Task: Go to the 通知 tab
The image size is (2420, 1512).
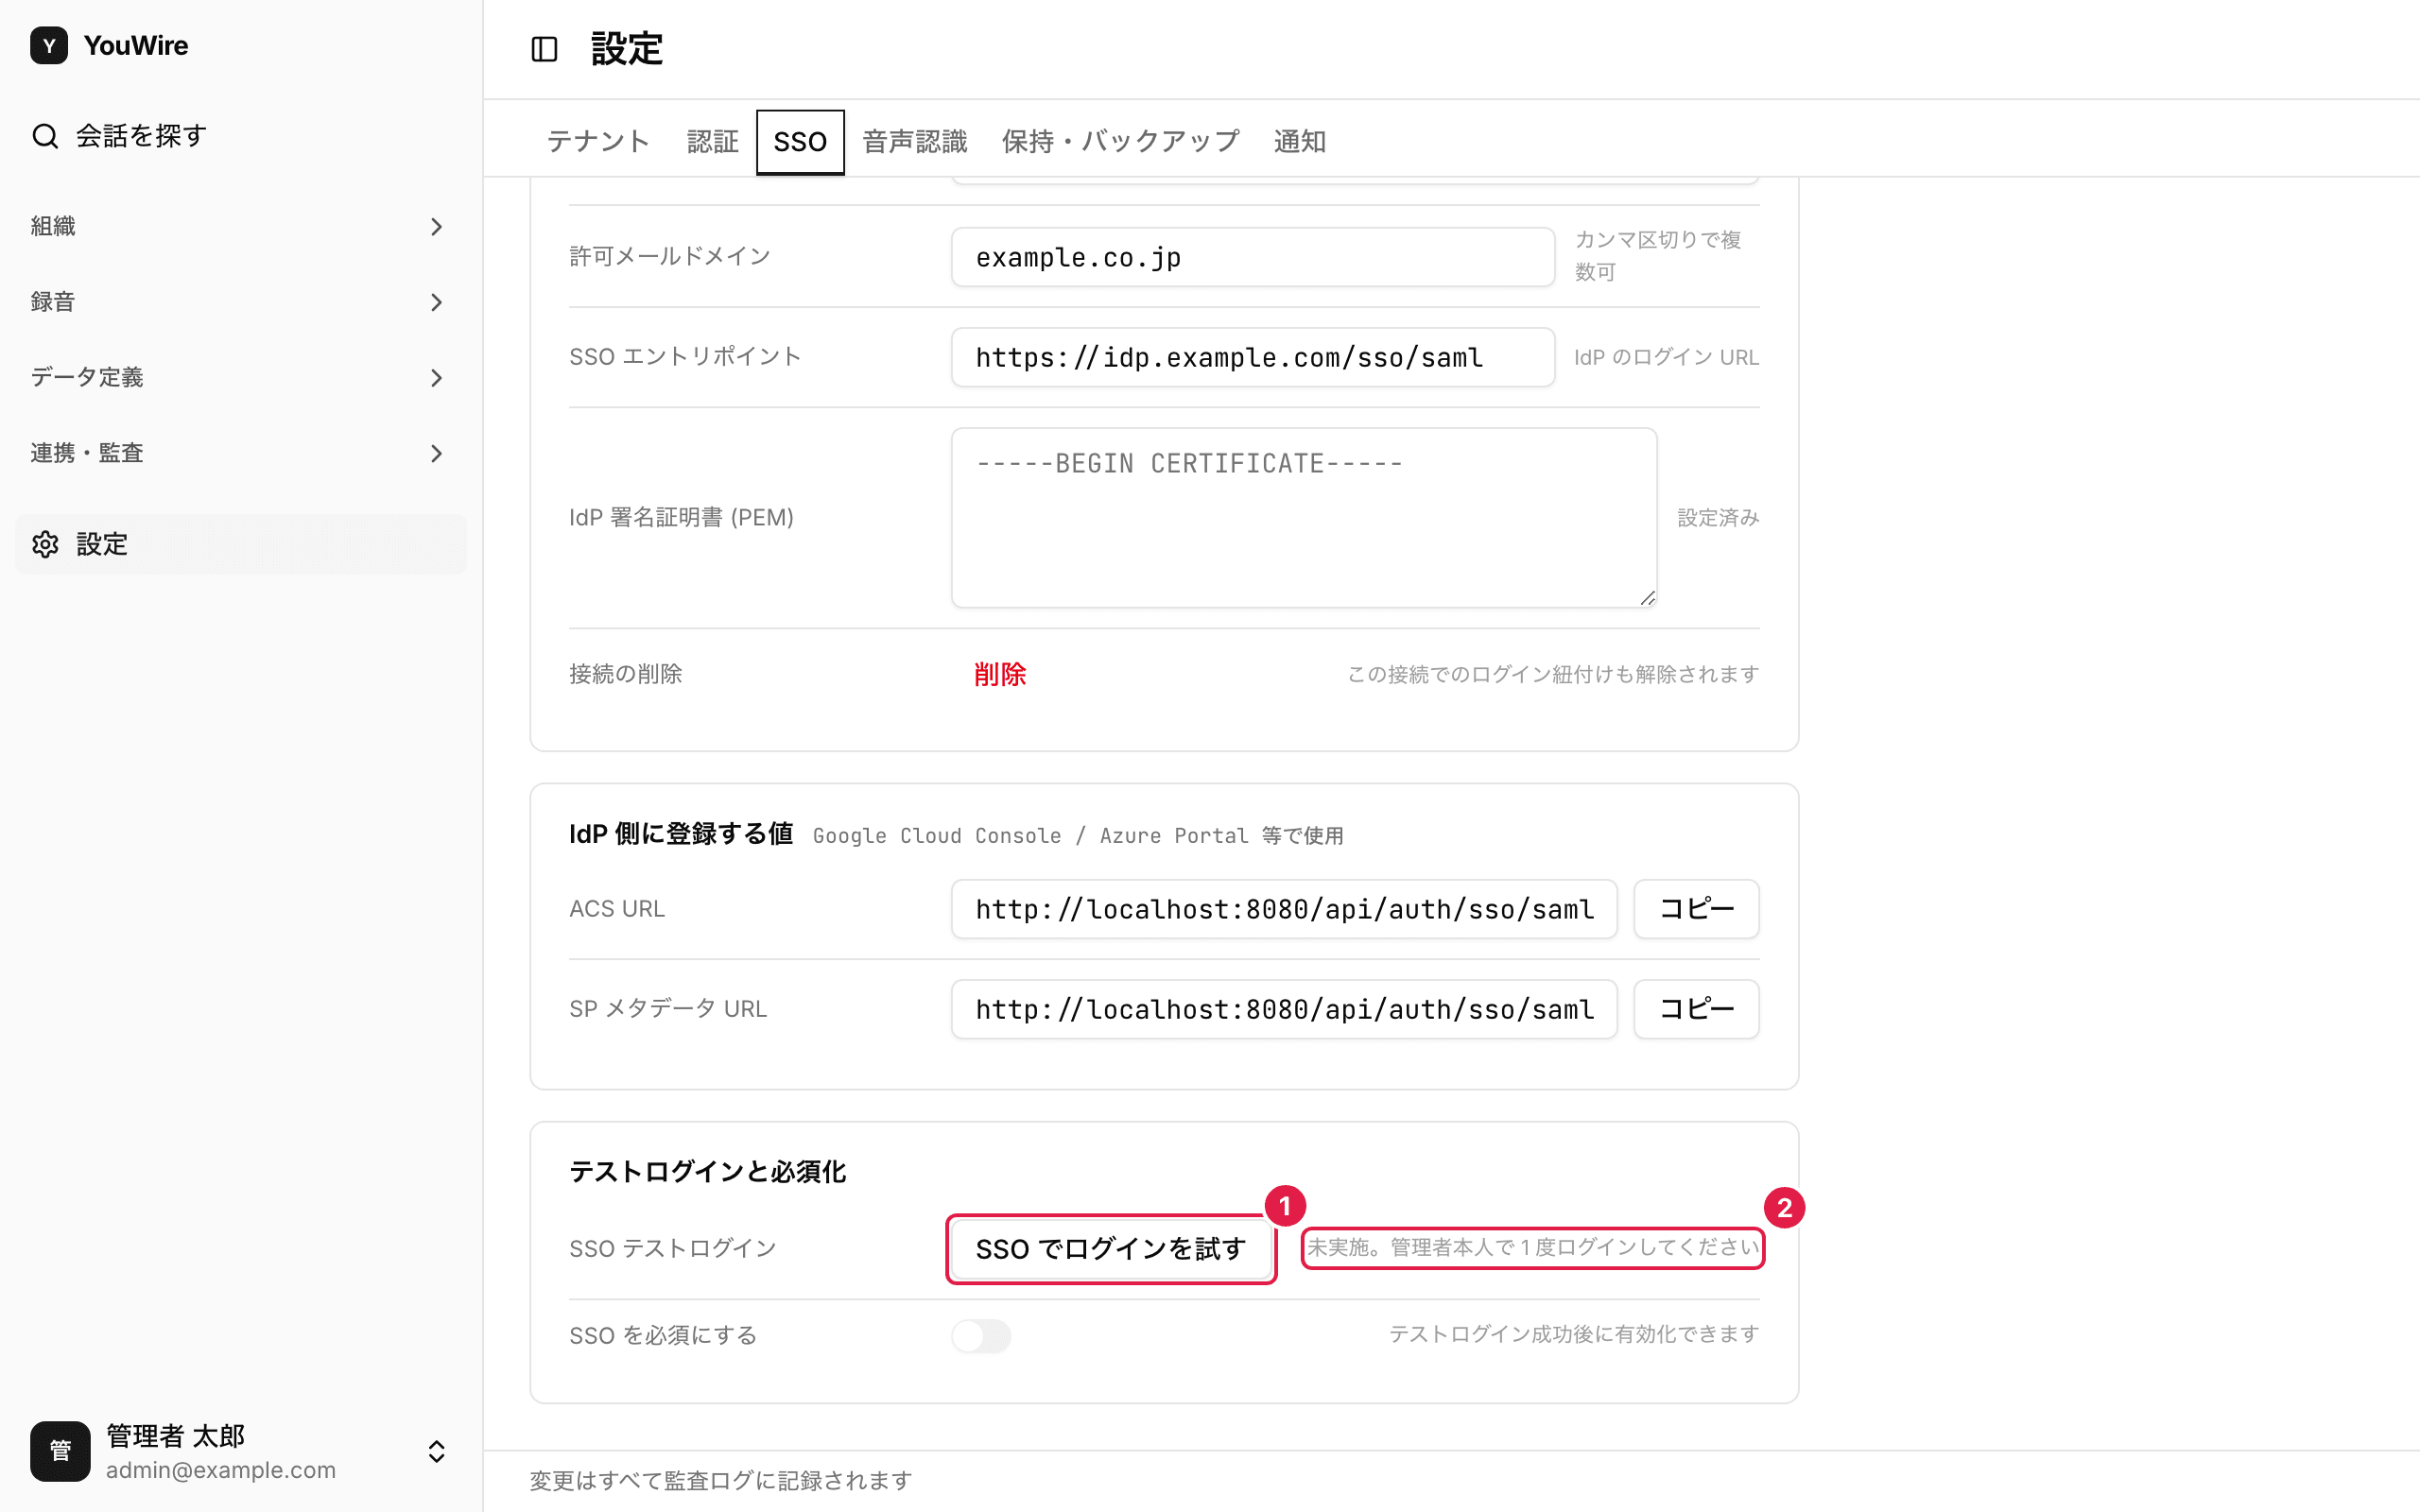Action: (x=1299, y=142)
